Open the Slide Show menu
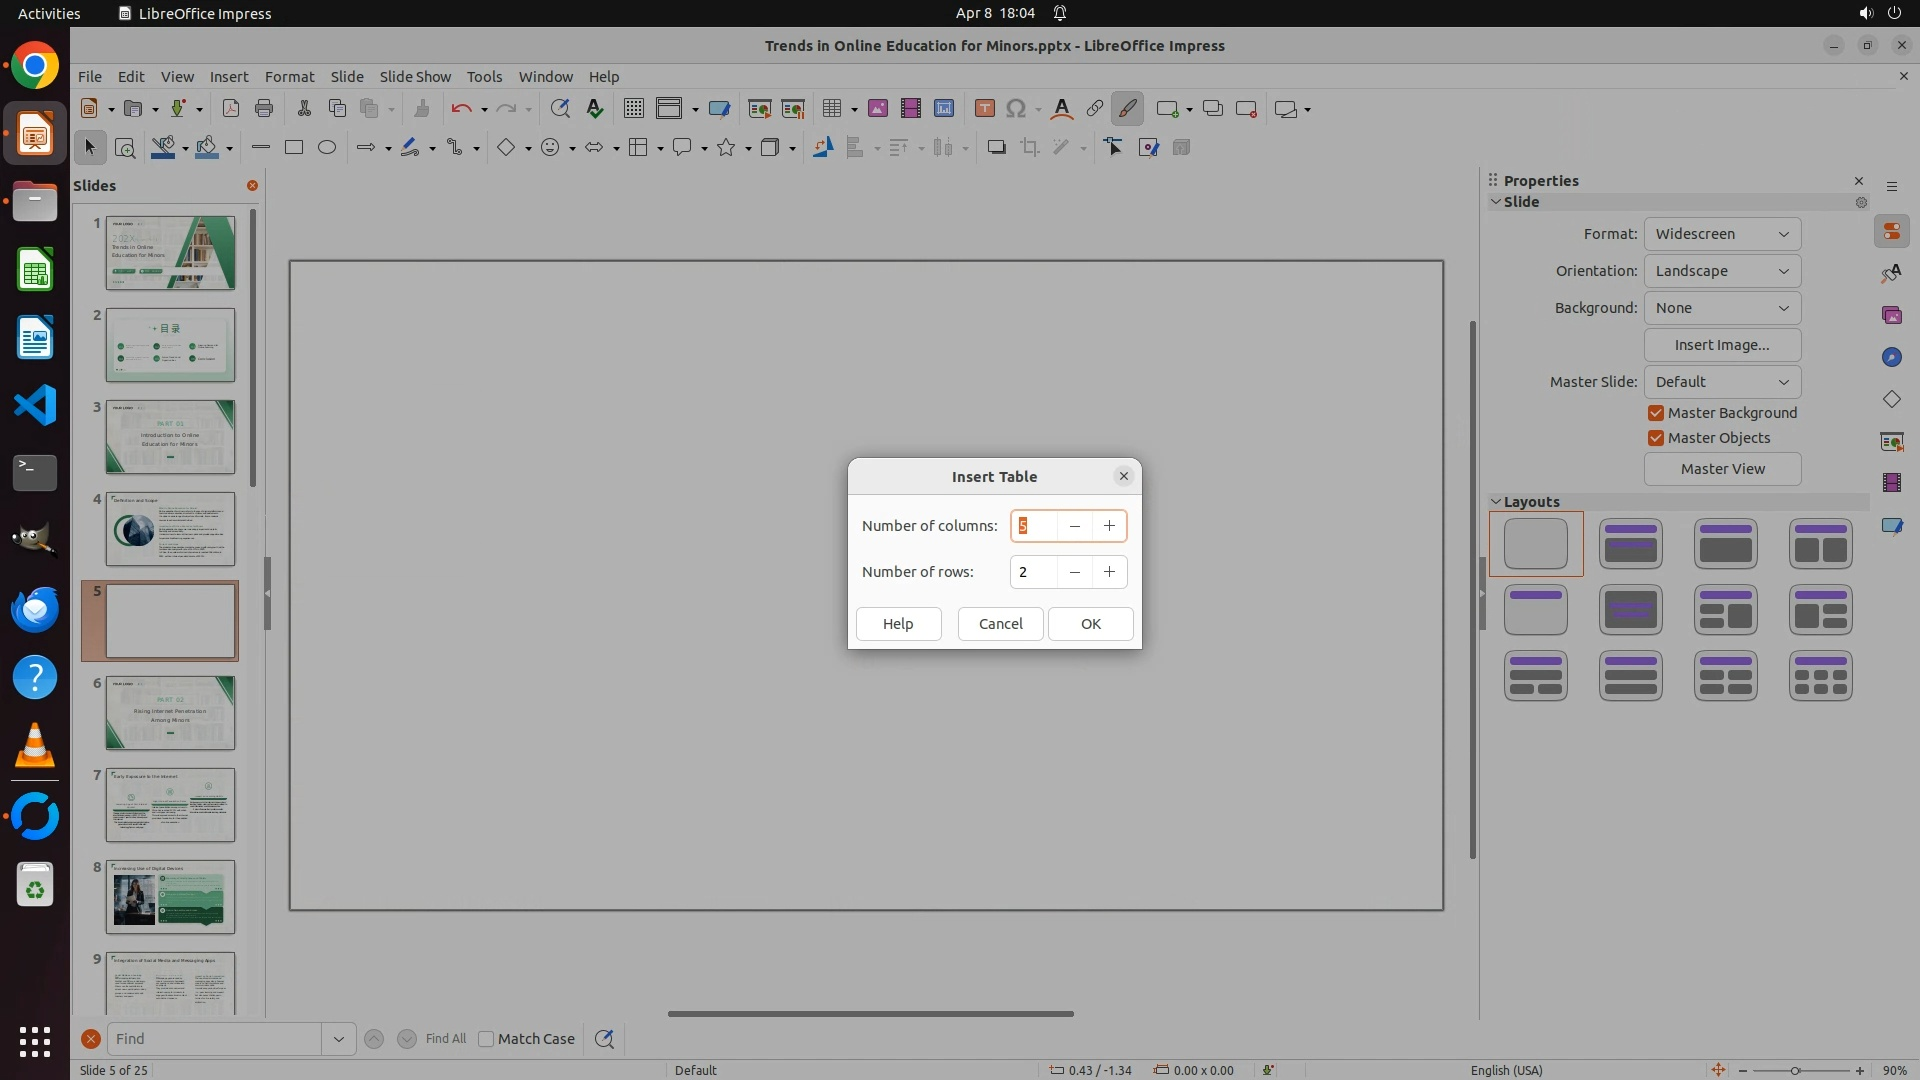The width and height of the screenshot is (1920, 1080). 415,77
